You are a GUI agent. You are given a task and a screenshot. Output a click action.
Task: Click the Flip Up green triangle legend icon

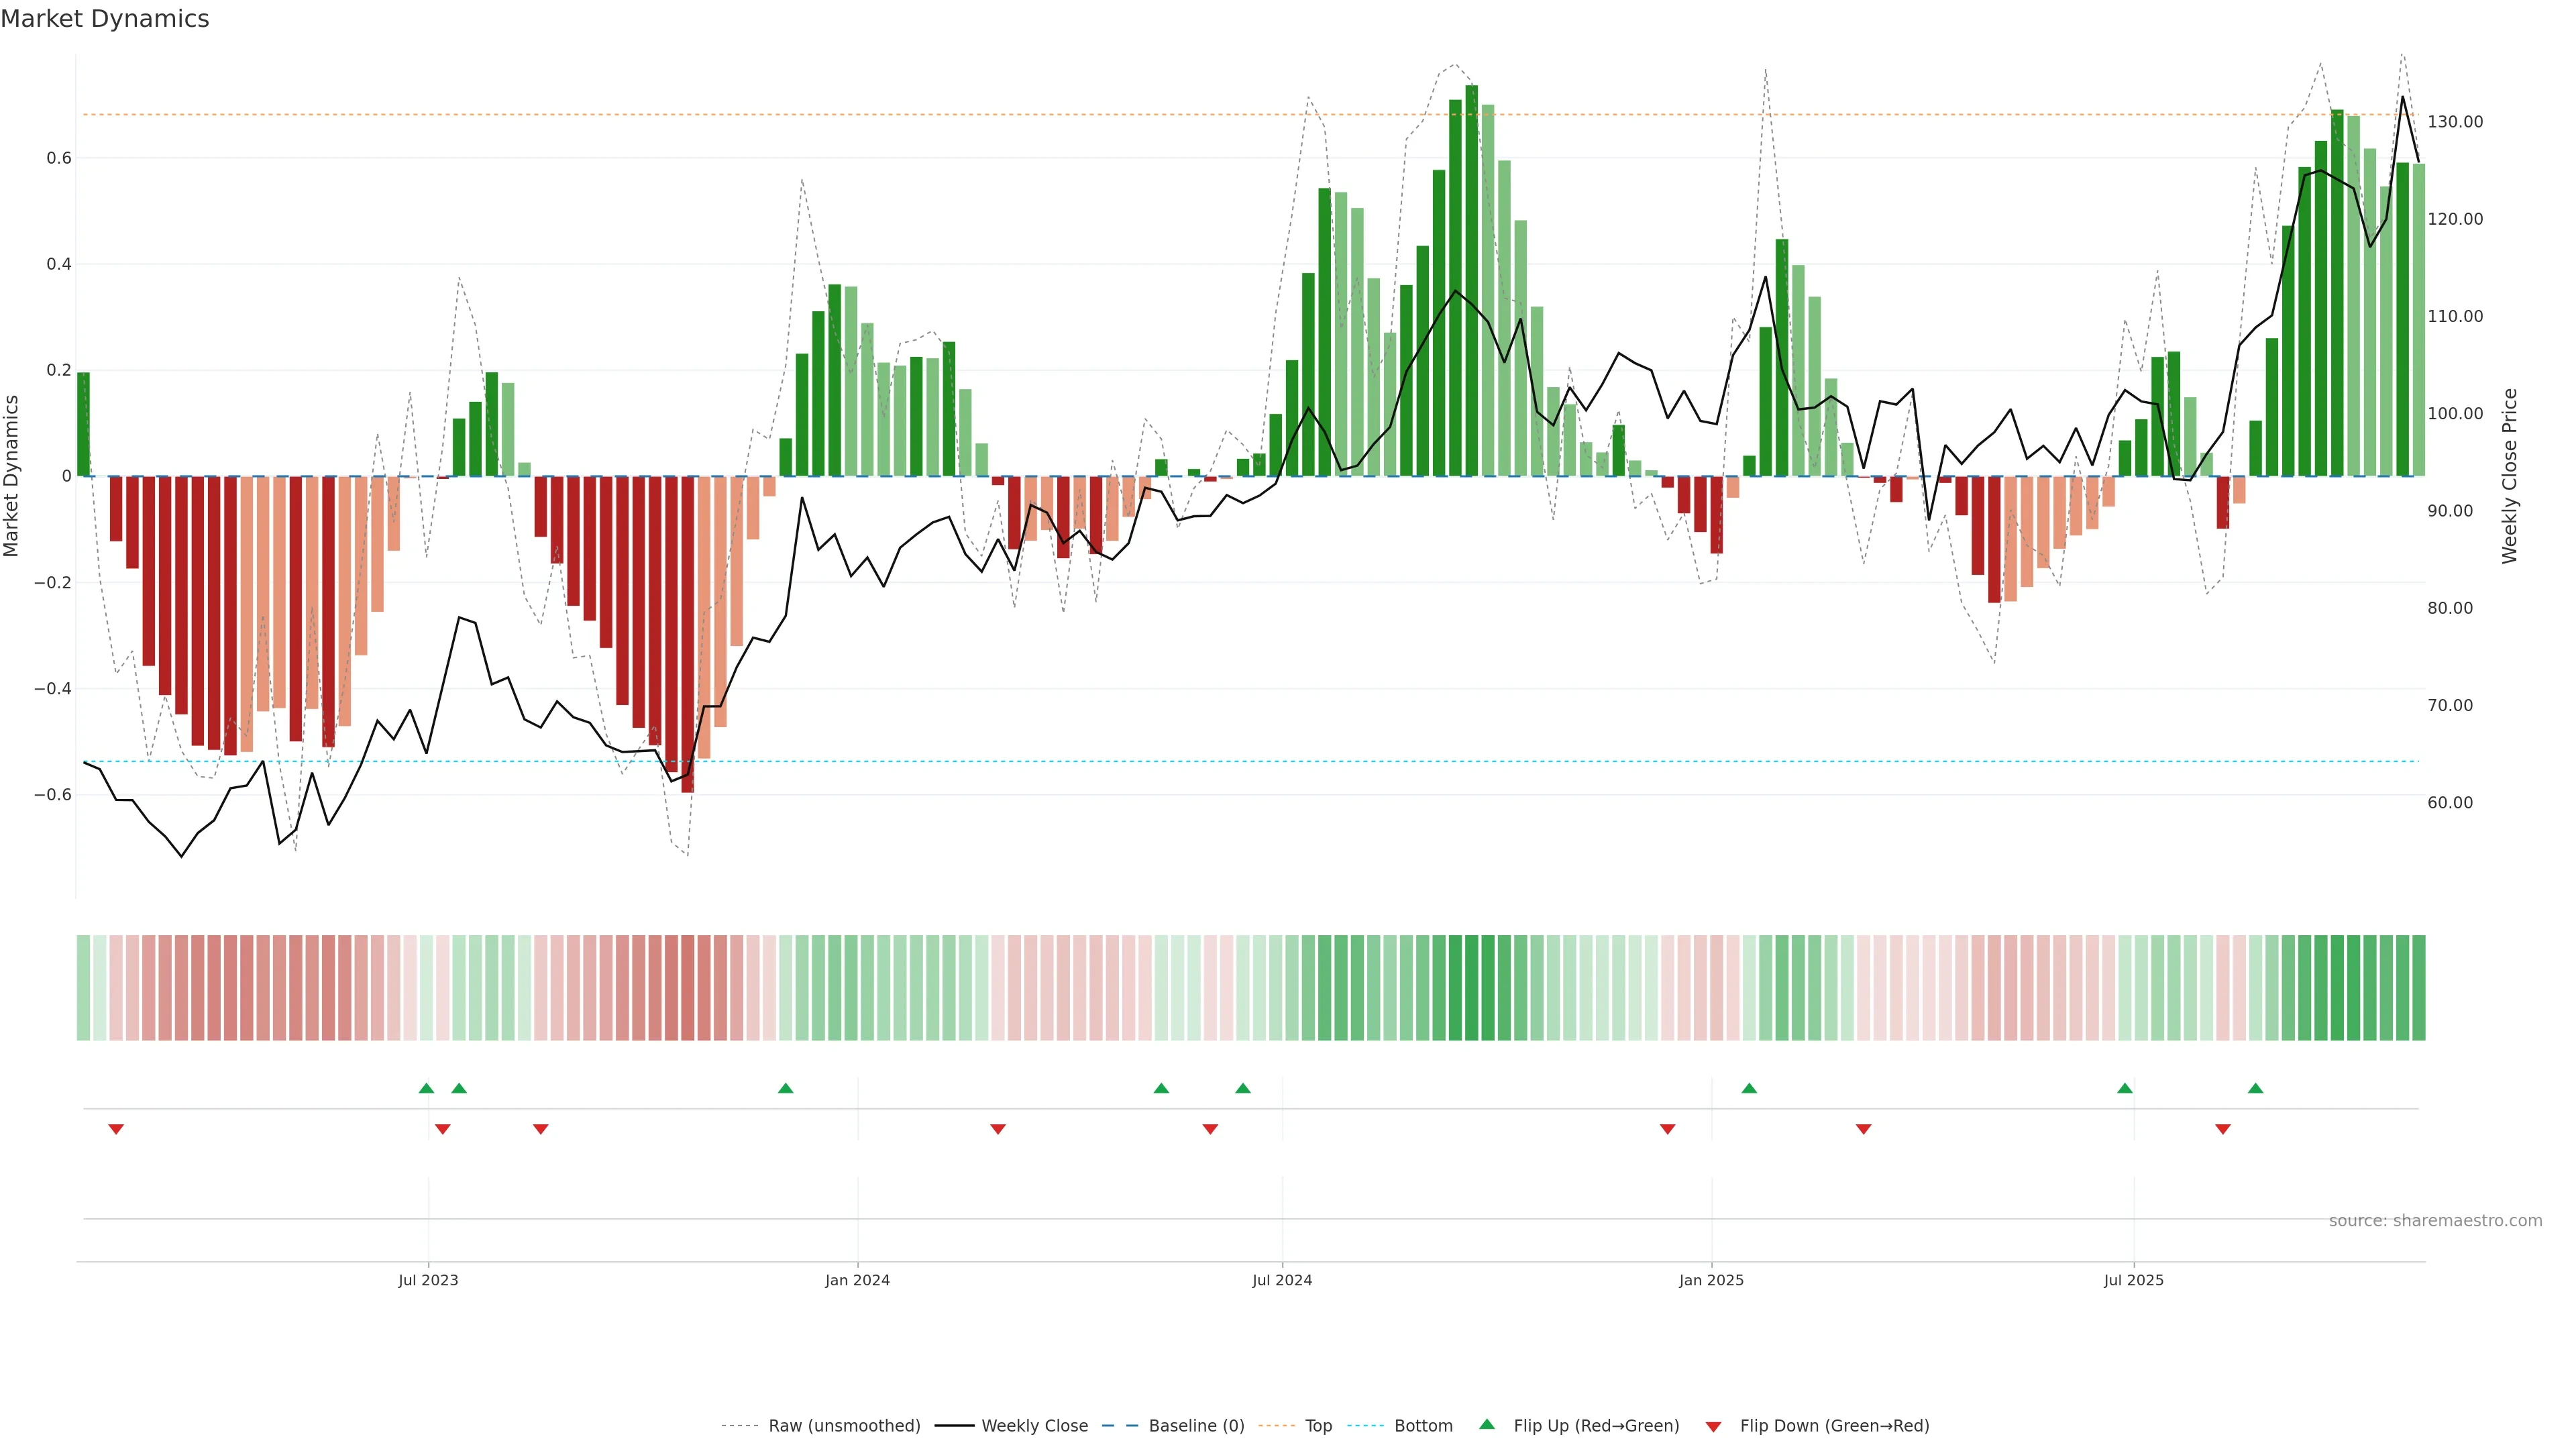tap(1487, 1424)
